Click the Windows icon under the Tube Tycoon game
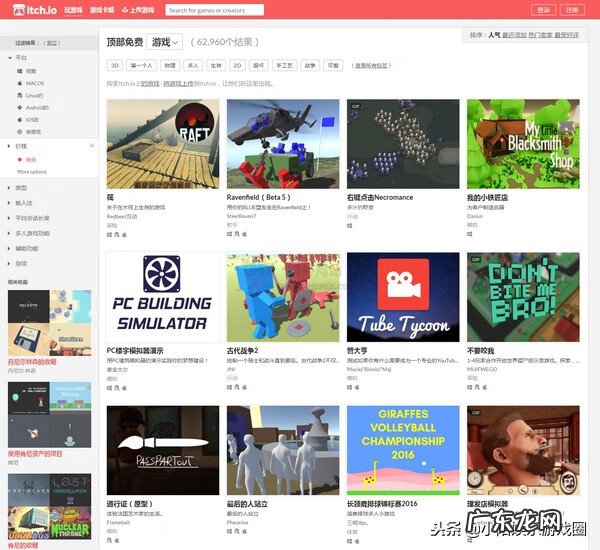The width and height of the screenshot is (600, 550). [x=350, y=387]
